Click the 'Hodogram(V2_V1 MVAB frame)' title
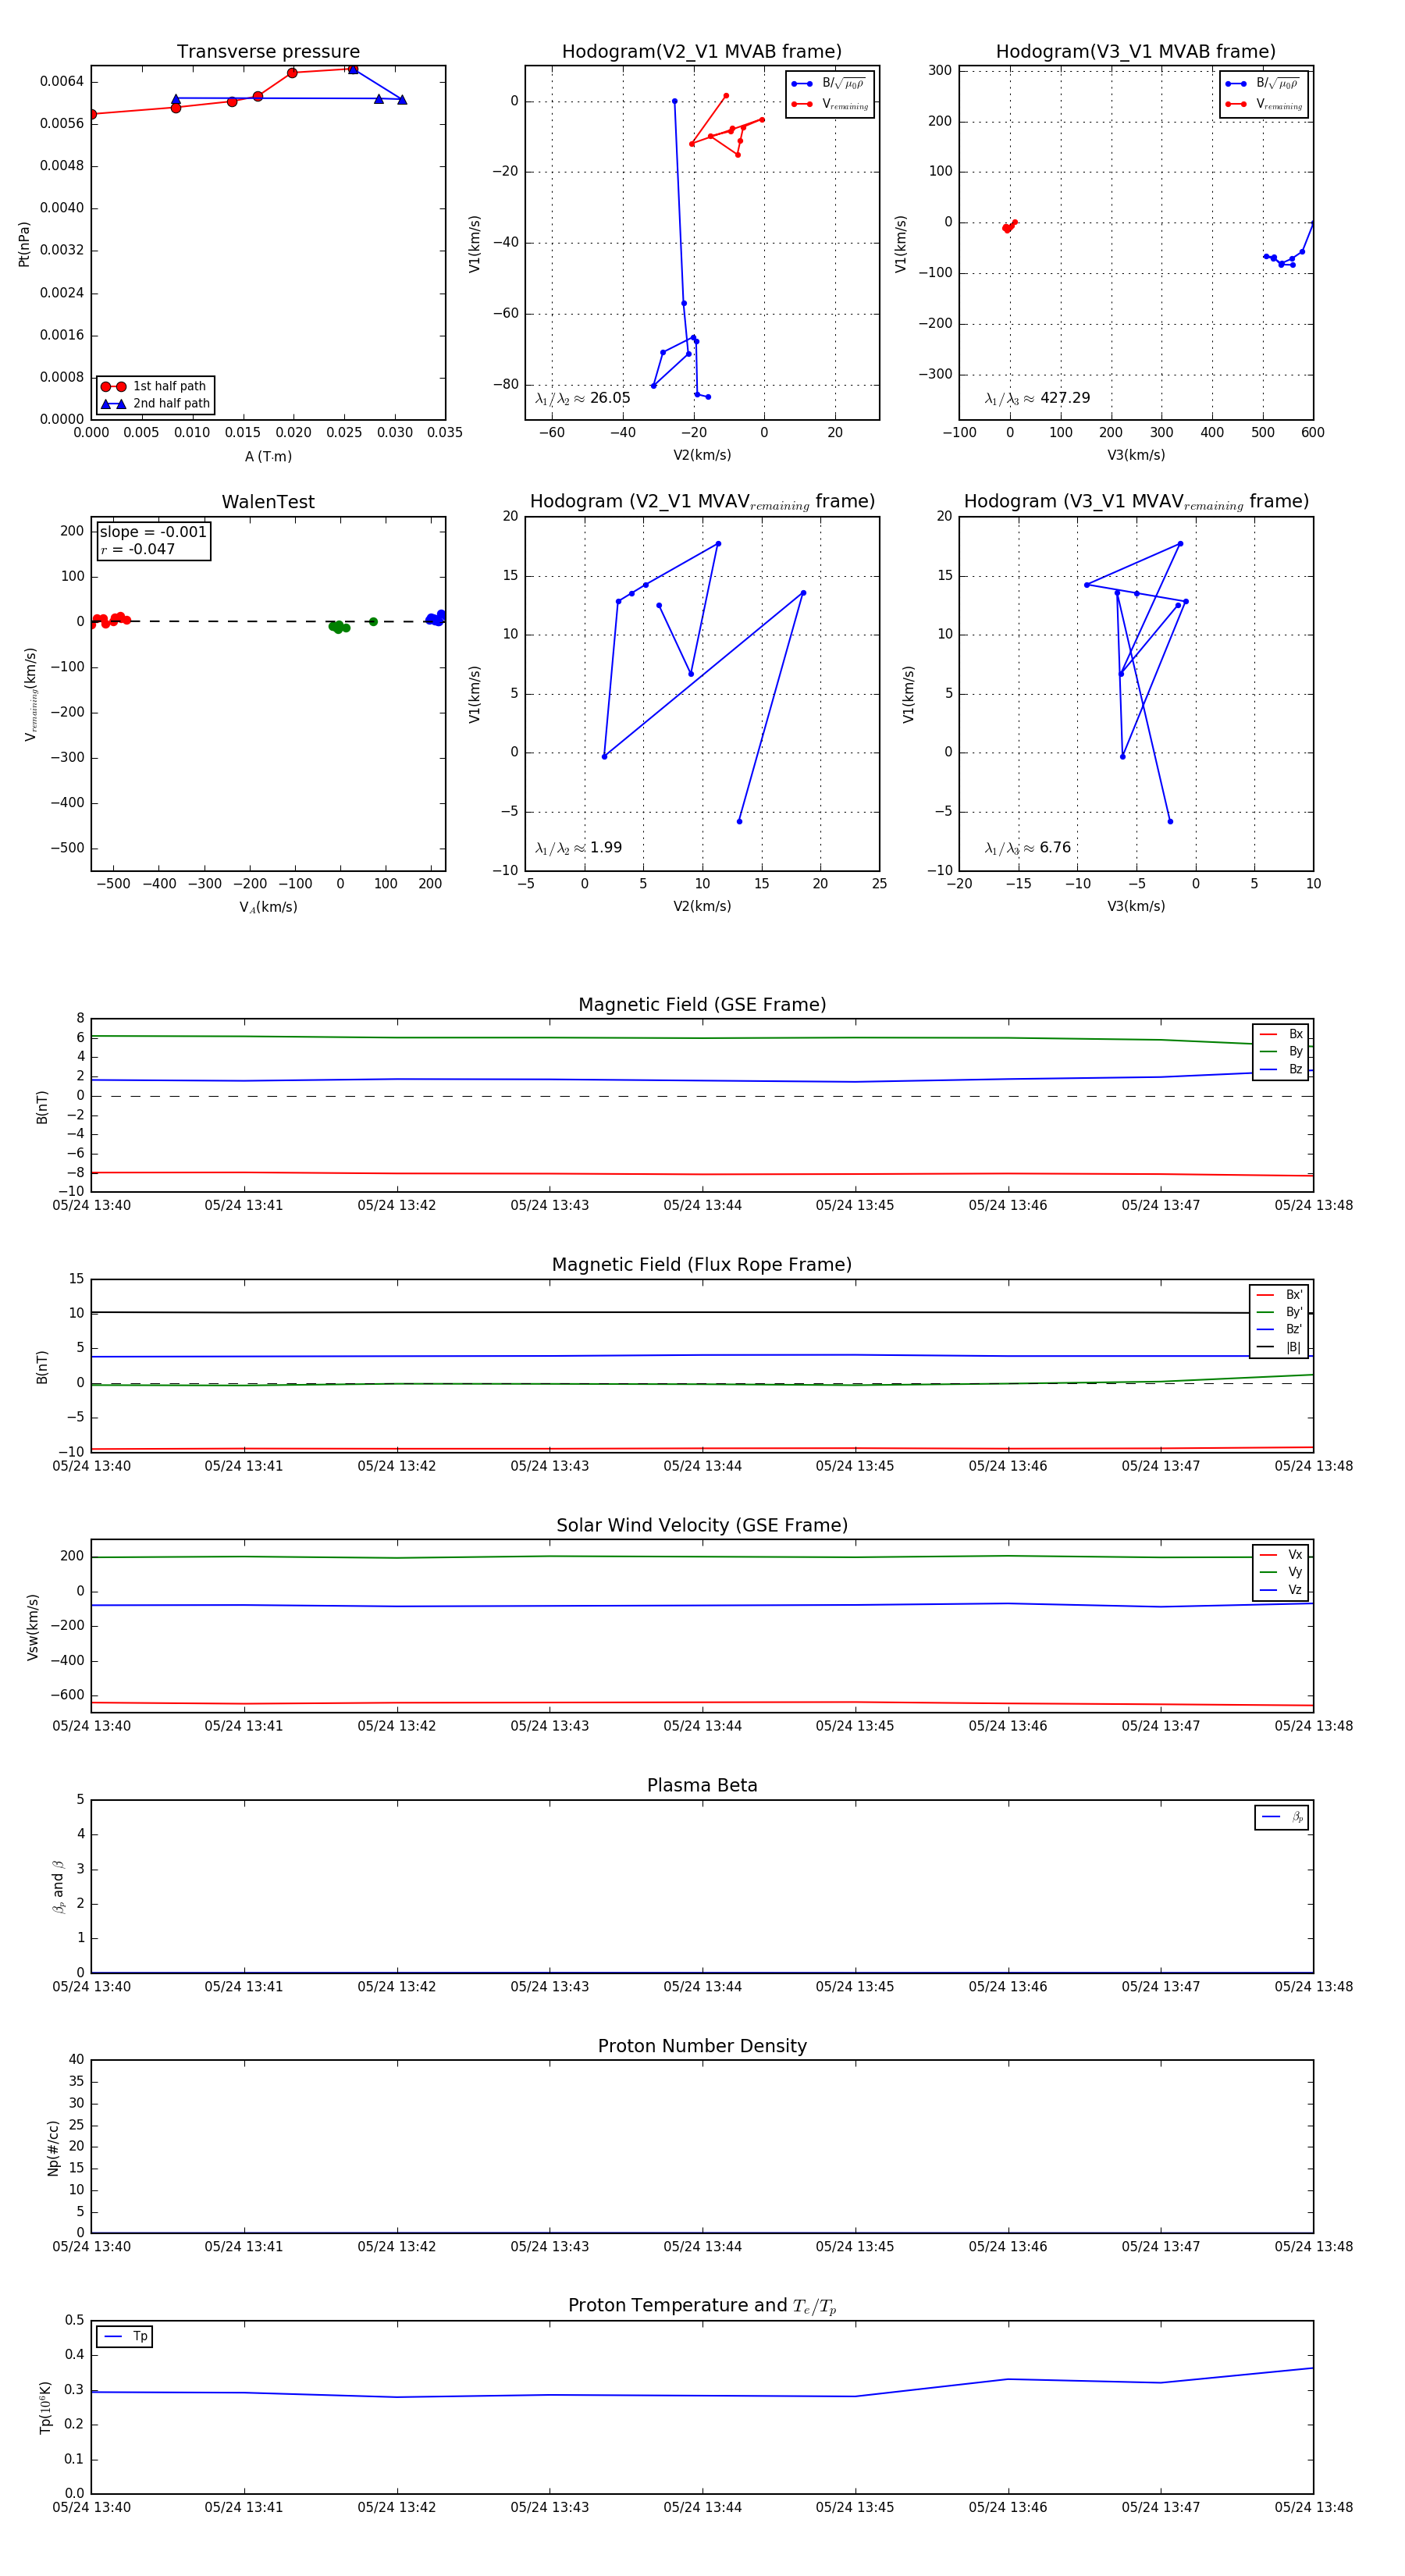Image resolution: width=1405 pixels, height=2576 pixels. pyautogui.click(x=702, y=52)
